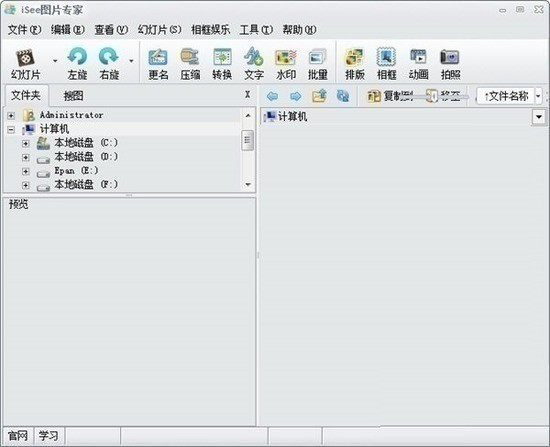The image size is (550, 447).
Task: Open the 计算机 path dropdown
Action: pos(539,116)
